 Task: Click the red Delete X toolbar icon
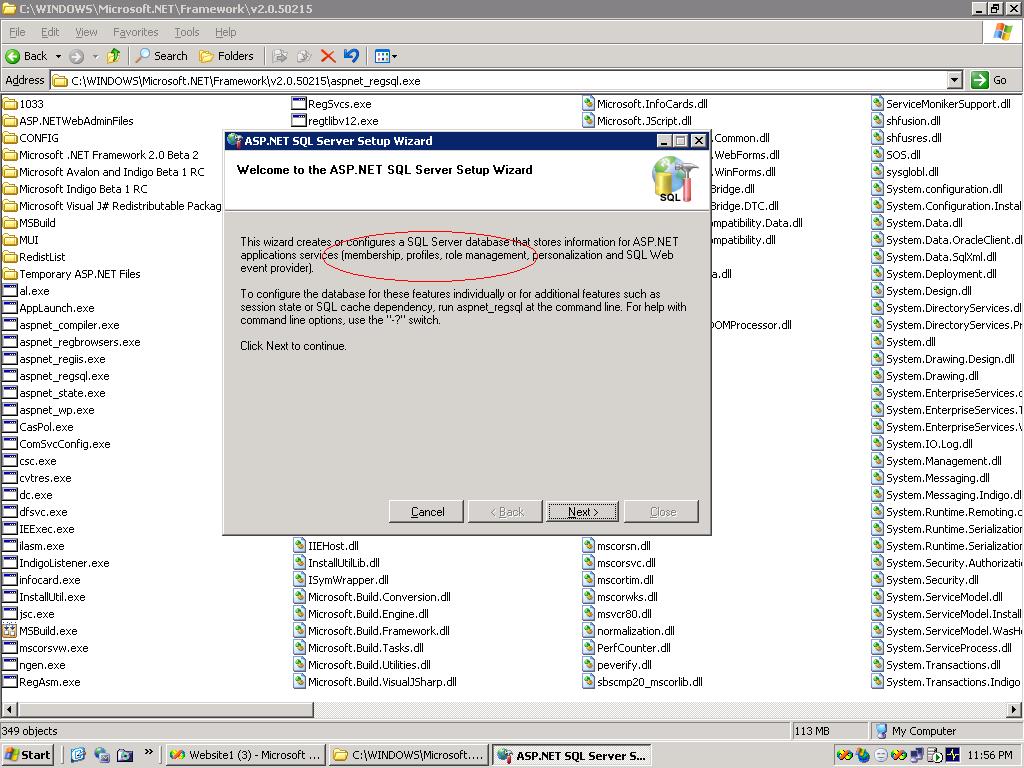click(x=328, y=56)
